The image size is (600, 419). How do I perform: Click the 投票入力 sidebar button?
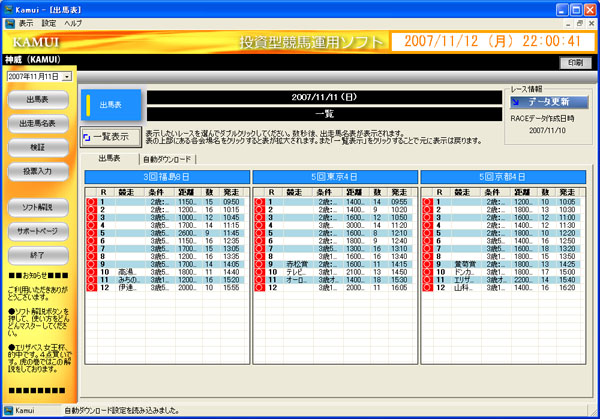(x=38, y=172)
